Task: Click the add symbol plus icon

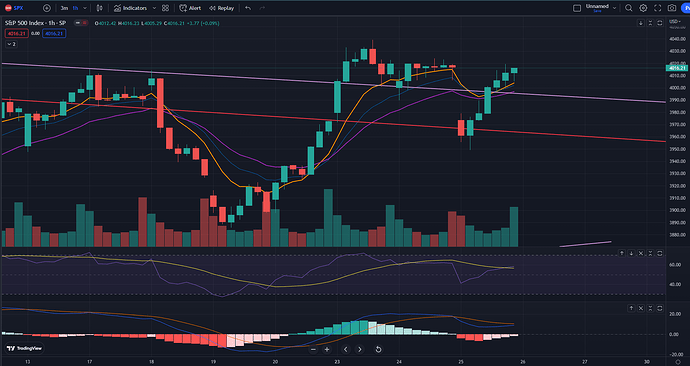Action: click(x=47, y=8)
